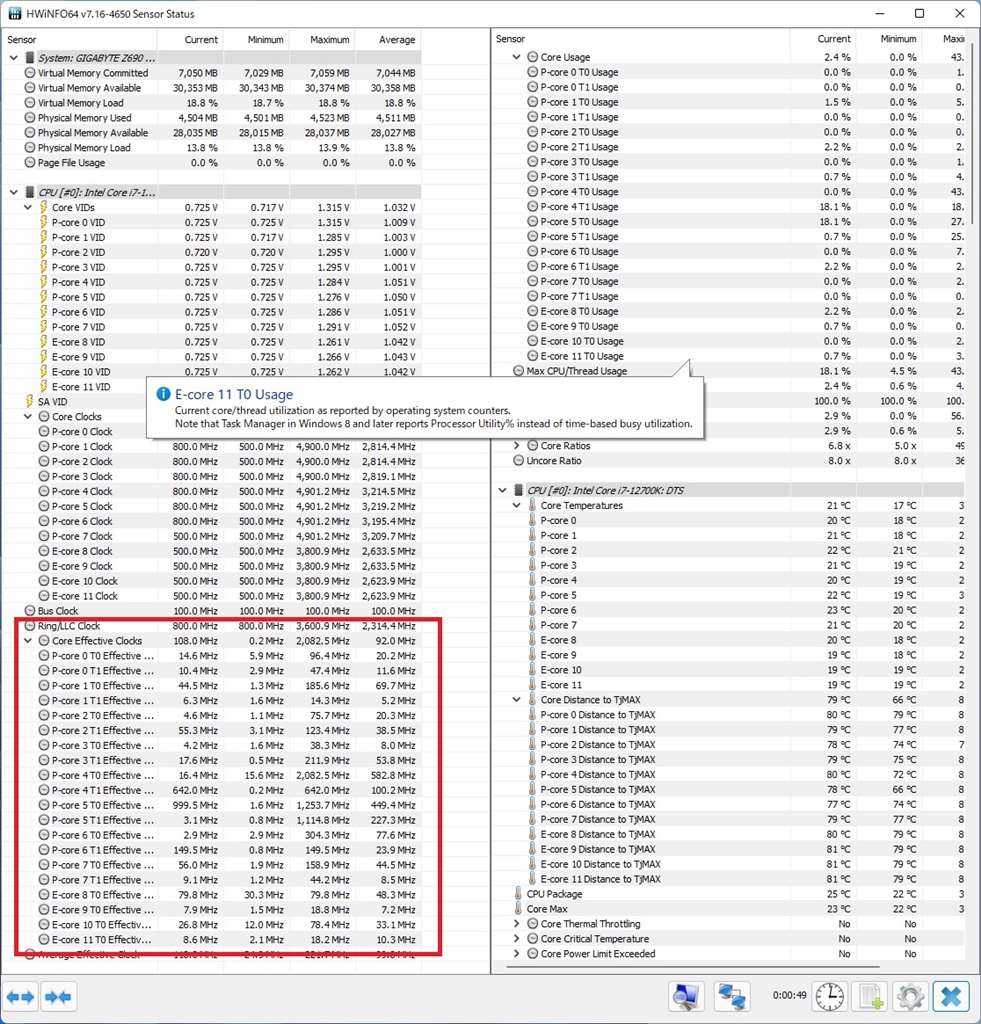
Task: Click the left pane Minimum column header
Action: tap(256, 40)
